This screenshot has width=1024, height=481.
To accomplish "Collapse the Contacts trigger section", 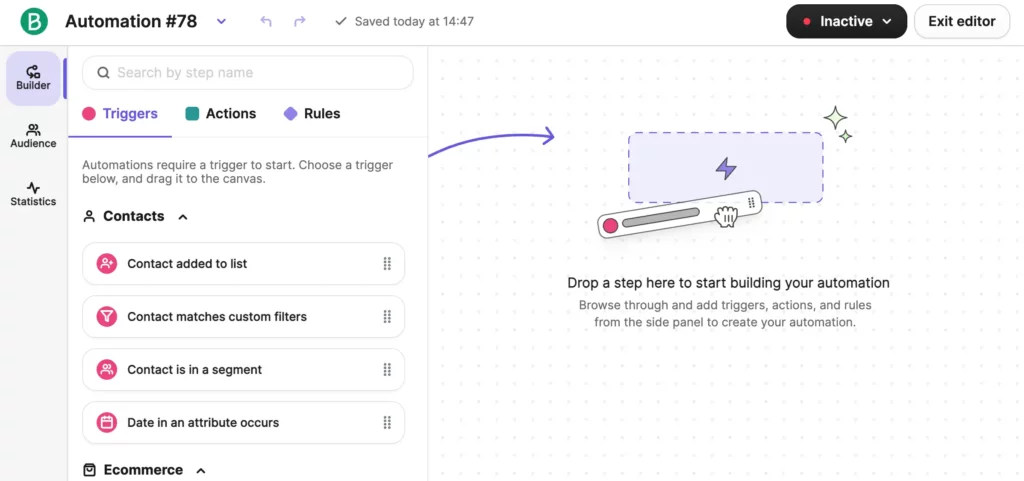I will (x=183, y=216).
